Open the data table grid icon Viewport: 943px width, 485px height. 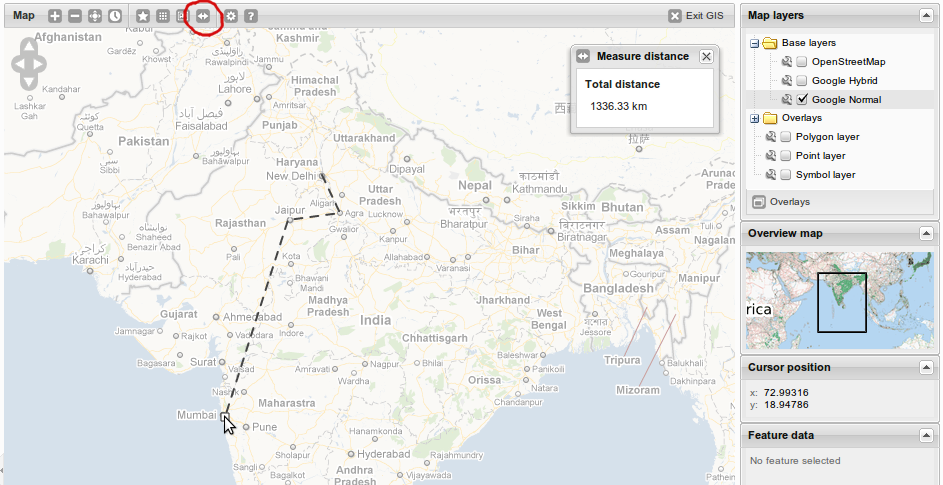[162, 16]
